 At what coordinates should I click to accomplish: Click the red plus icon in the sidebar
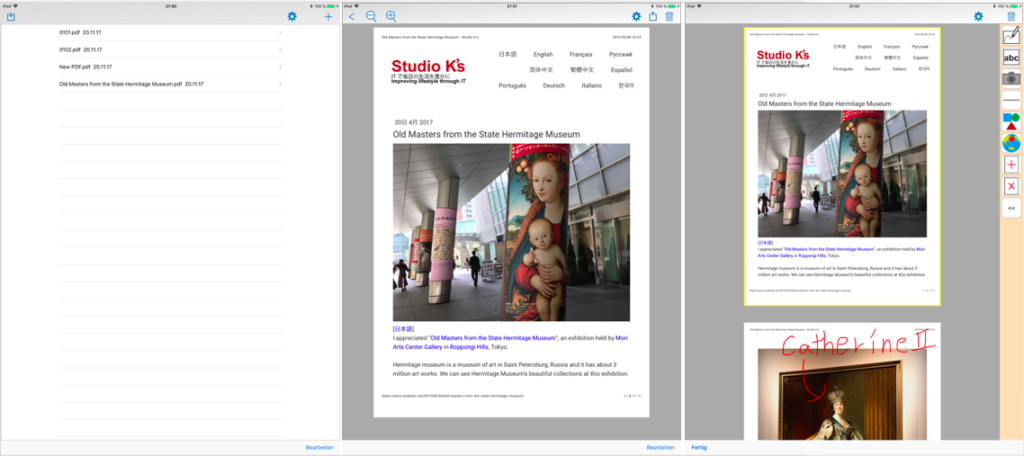(x=1010, y=164)
